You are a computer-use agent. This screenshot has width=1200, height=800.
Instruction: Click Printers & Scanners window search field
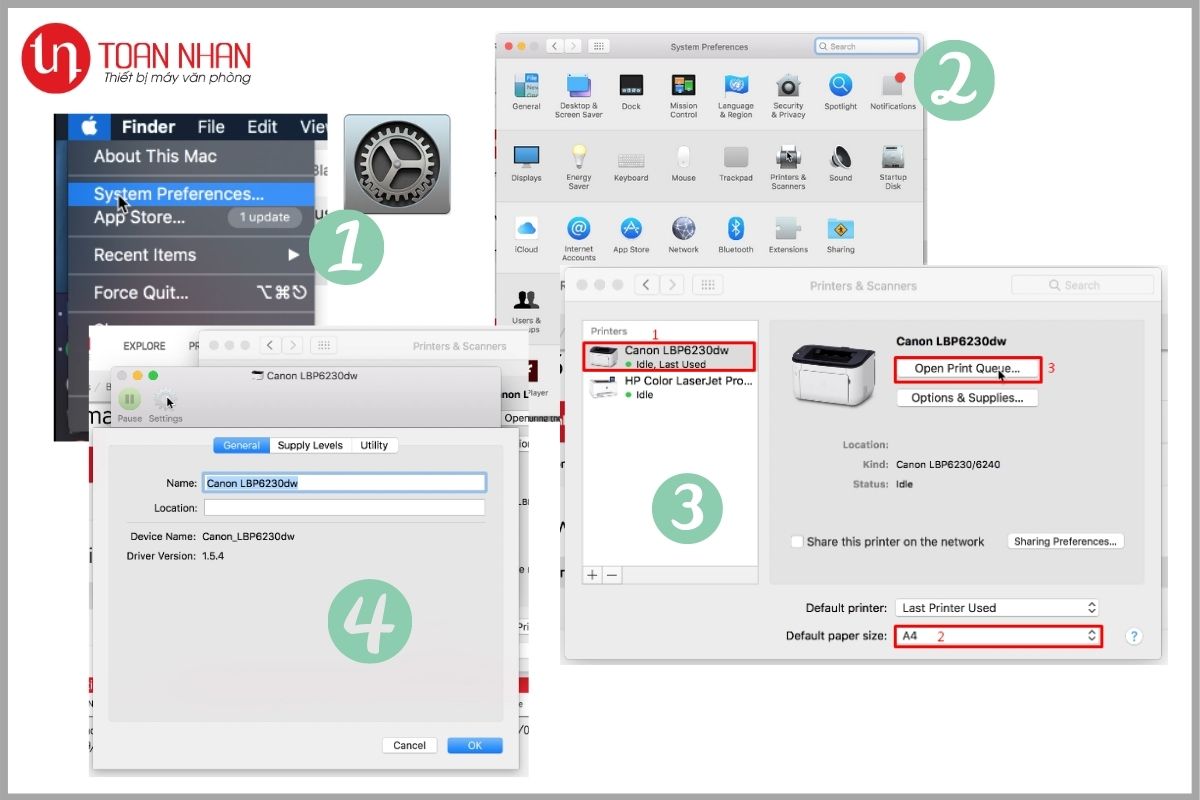1082,285
